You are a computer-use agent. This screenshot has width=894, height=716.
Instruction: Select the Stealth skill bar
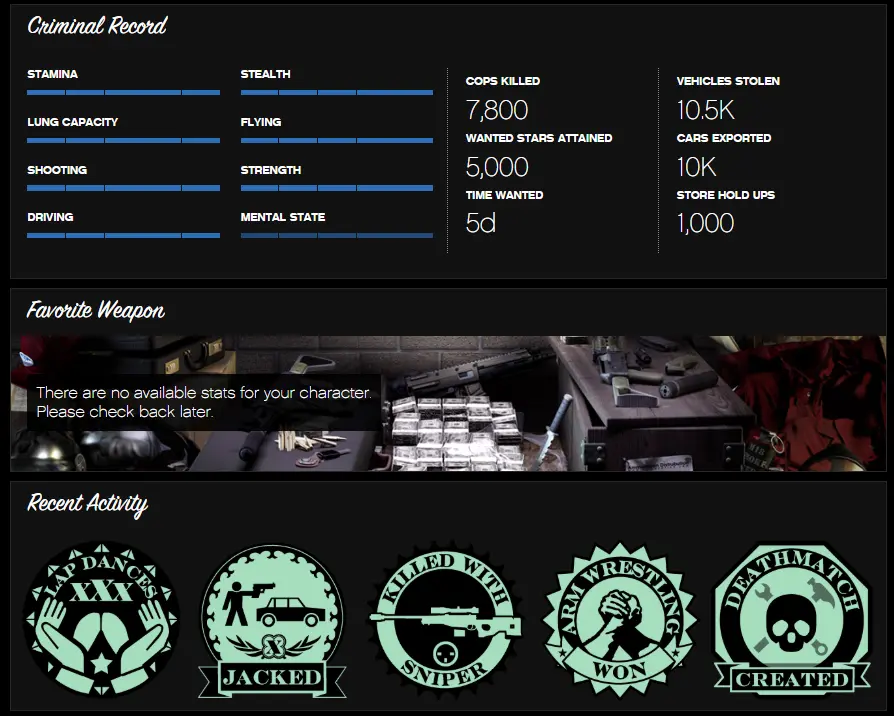pyautogui.click(x=336, y=92)
